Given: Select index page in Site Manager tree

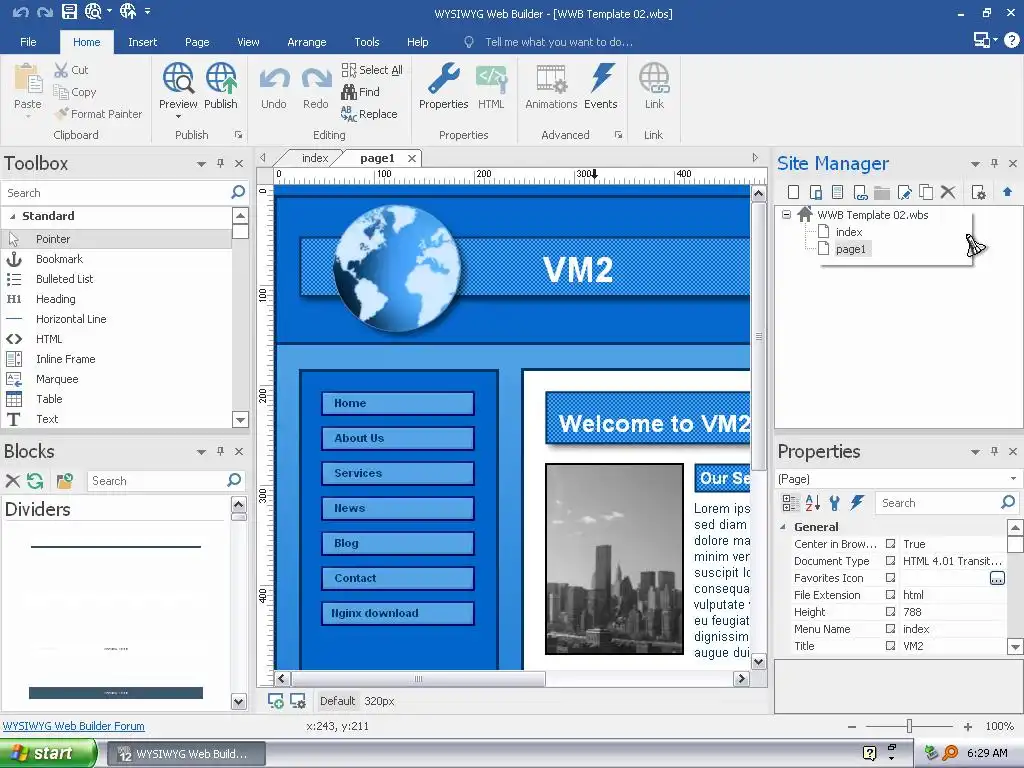Looking at the screenshot, I should point(848,232).
